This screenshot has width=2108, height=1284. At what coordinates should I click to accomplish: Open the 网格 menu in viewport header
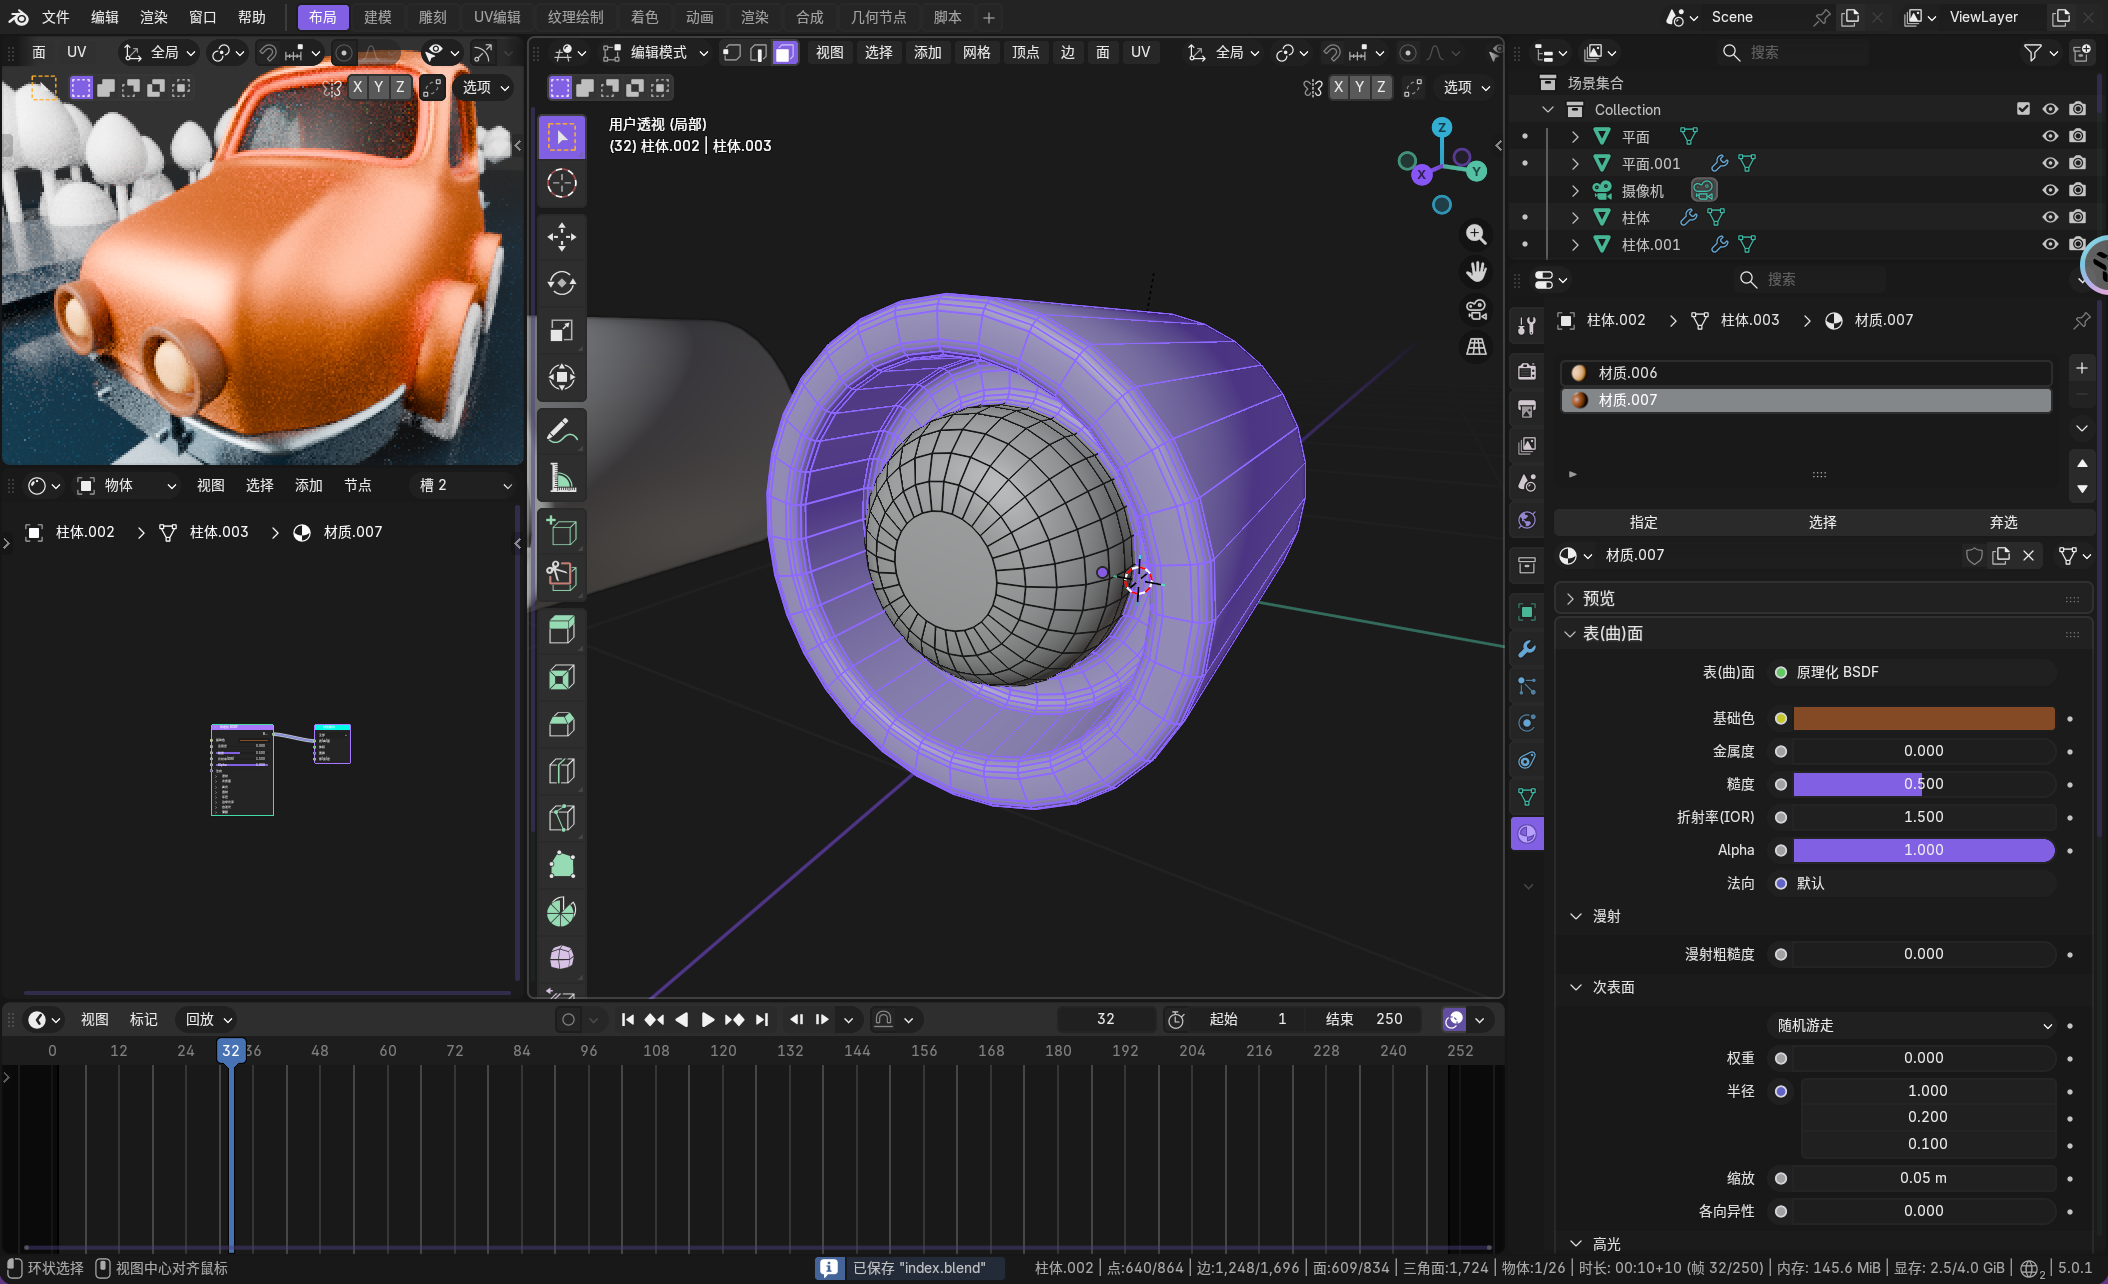click(x=976, y=53)
